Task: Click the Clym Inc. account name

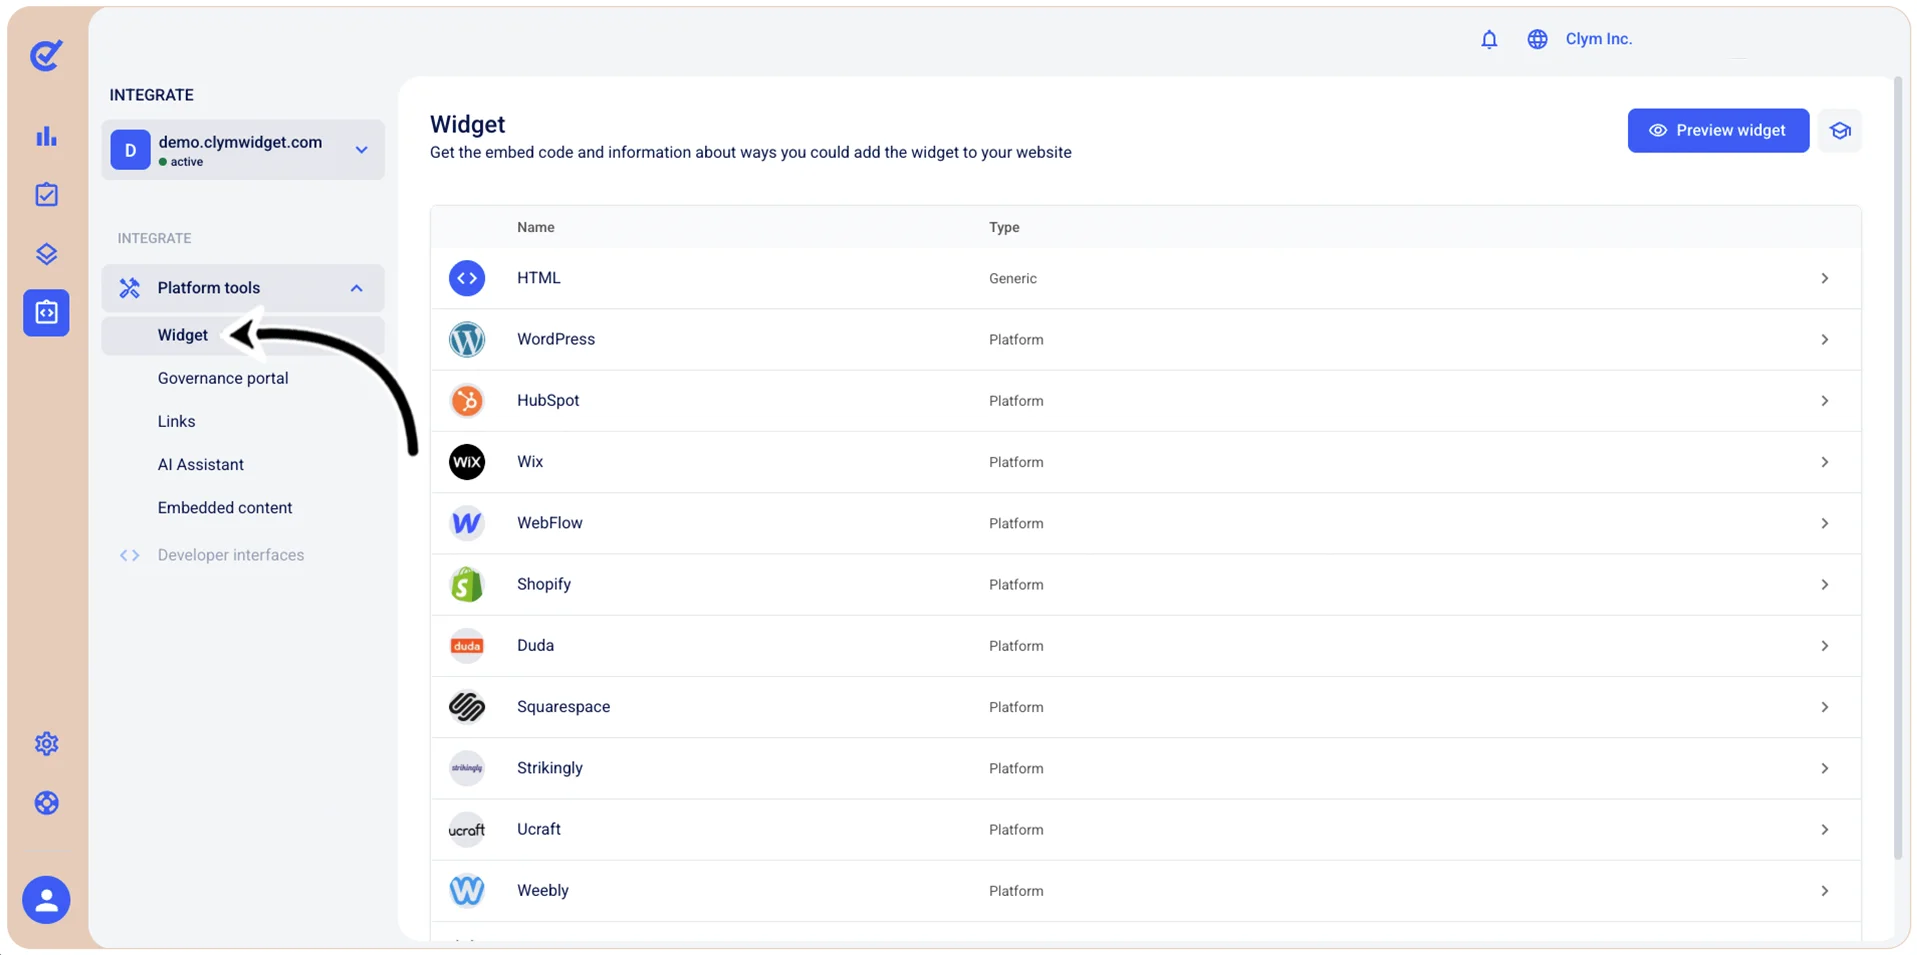Action: pyautogui.click(x=1598, y=39)
